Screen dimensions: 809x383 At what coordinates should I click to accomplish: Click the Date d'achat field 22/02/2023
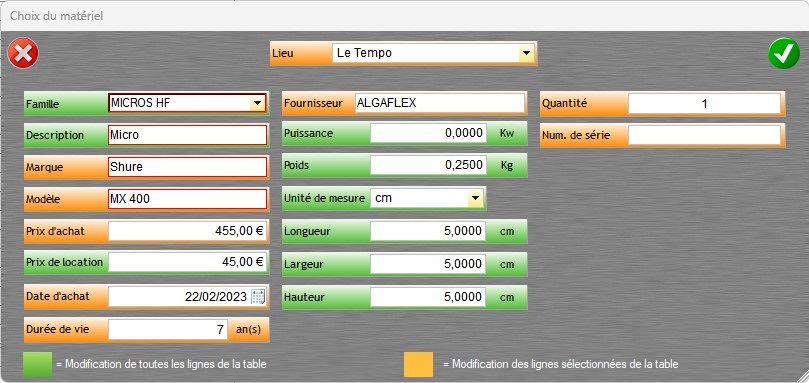[188, 297]
